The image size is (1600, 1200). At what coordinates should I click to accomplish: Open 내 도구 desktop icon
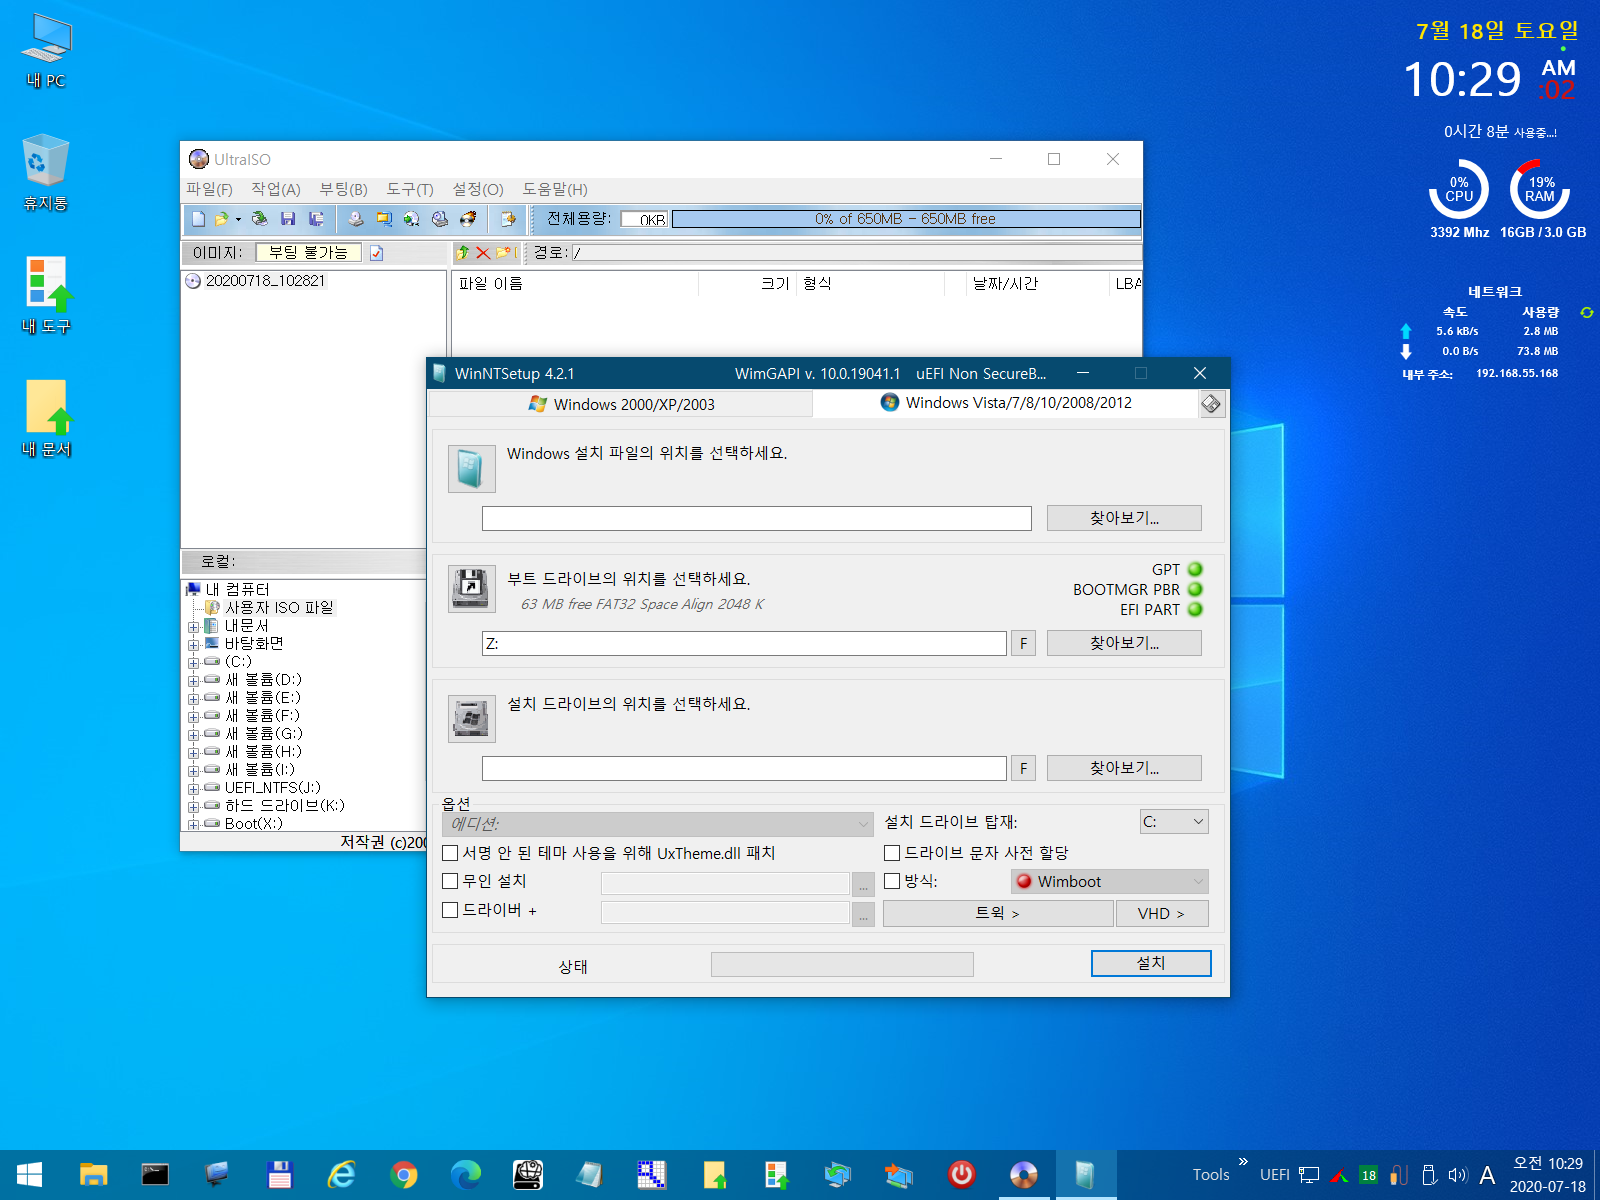click(46, 296)
